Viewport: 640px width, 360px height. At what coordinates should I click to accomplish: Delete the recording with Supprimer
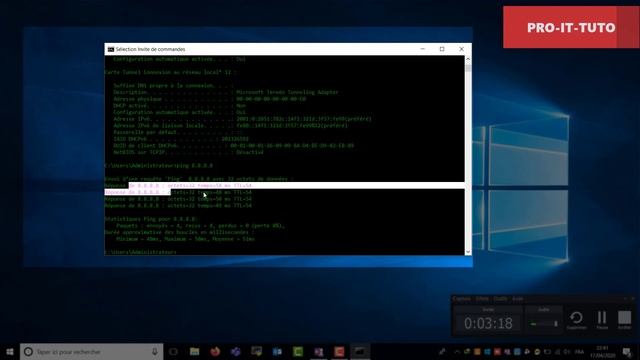(x=576, y=320)
